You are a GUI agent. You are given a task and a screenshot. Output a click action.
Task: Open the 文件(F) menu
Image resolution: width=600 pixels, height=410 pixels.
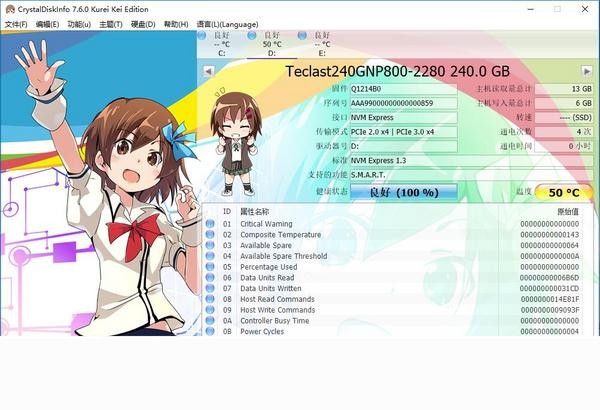16,25
